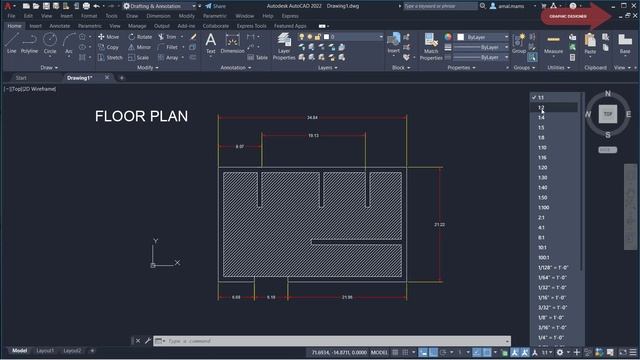This screenshot has width=640, height=360.
Task: Click the Group tool
Action: [519, 43]
